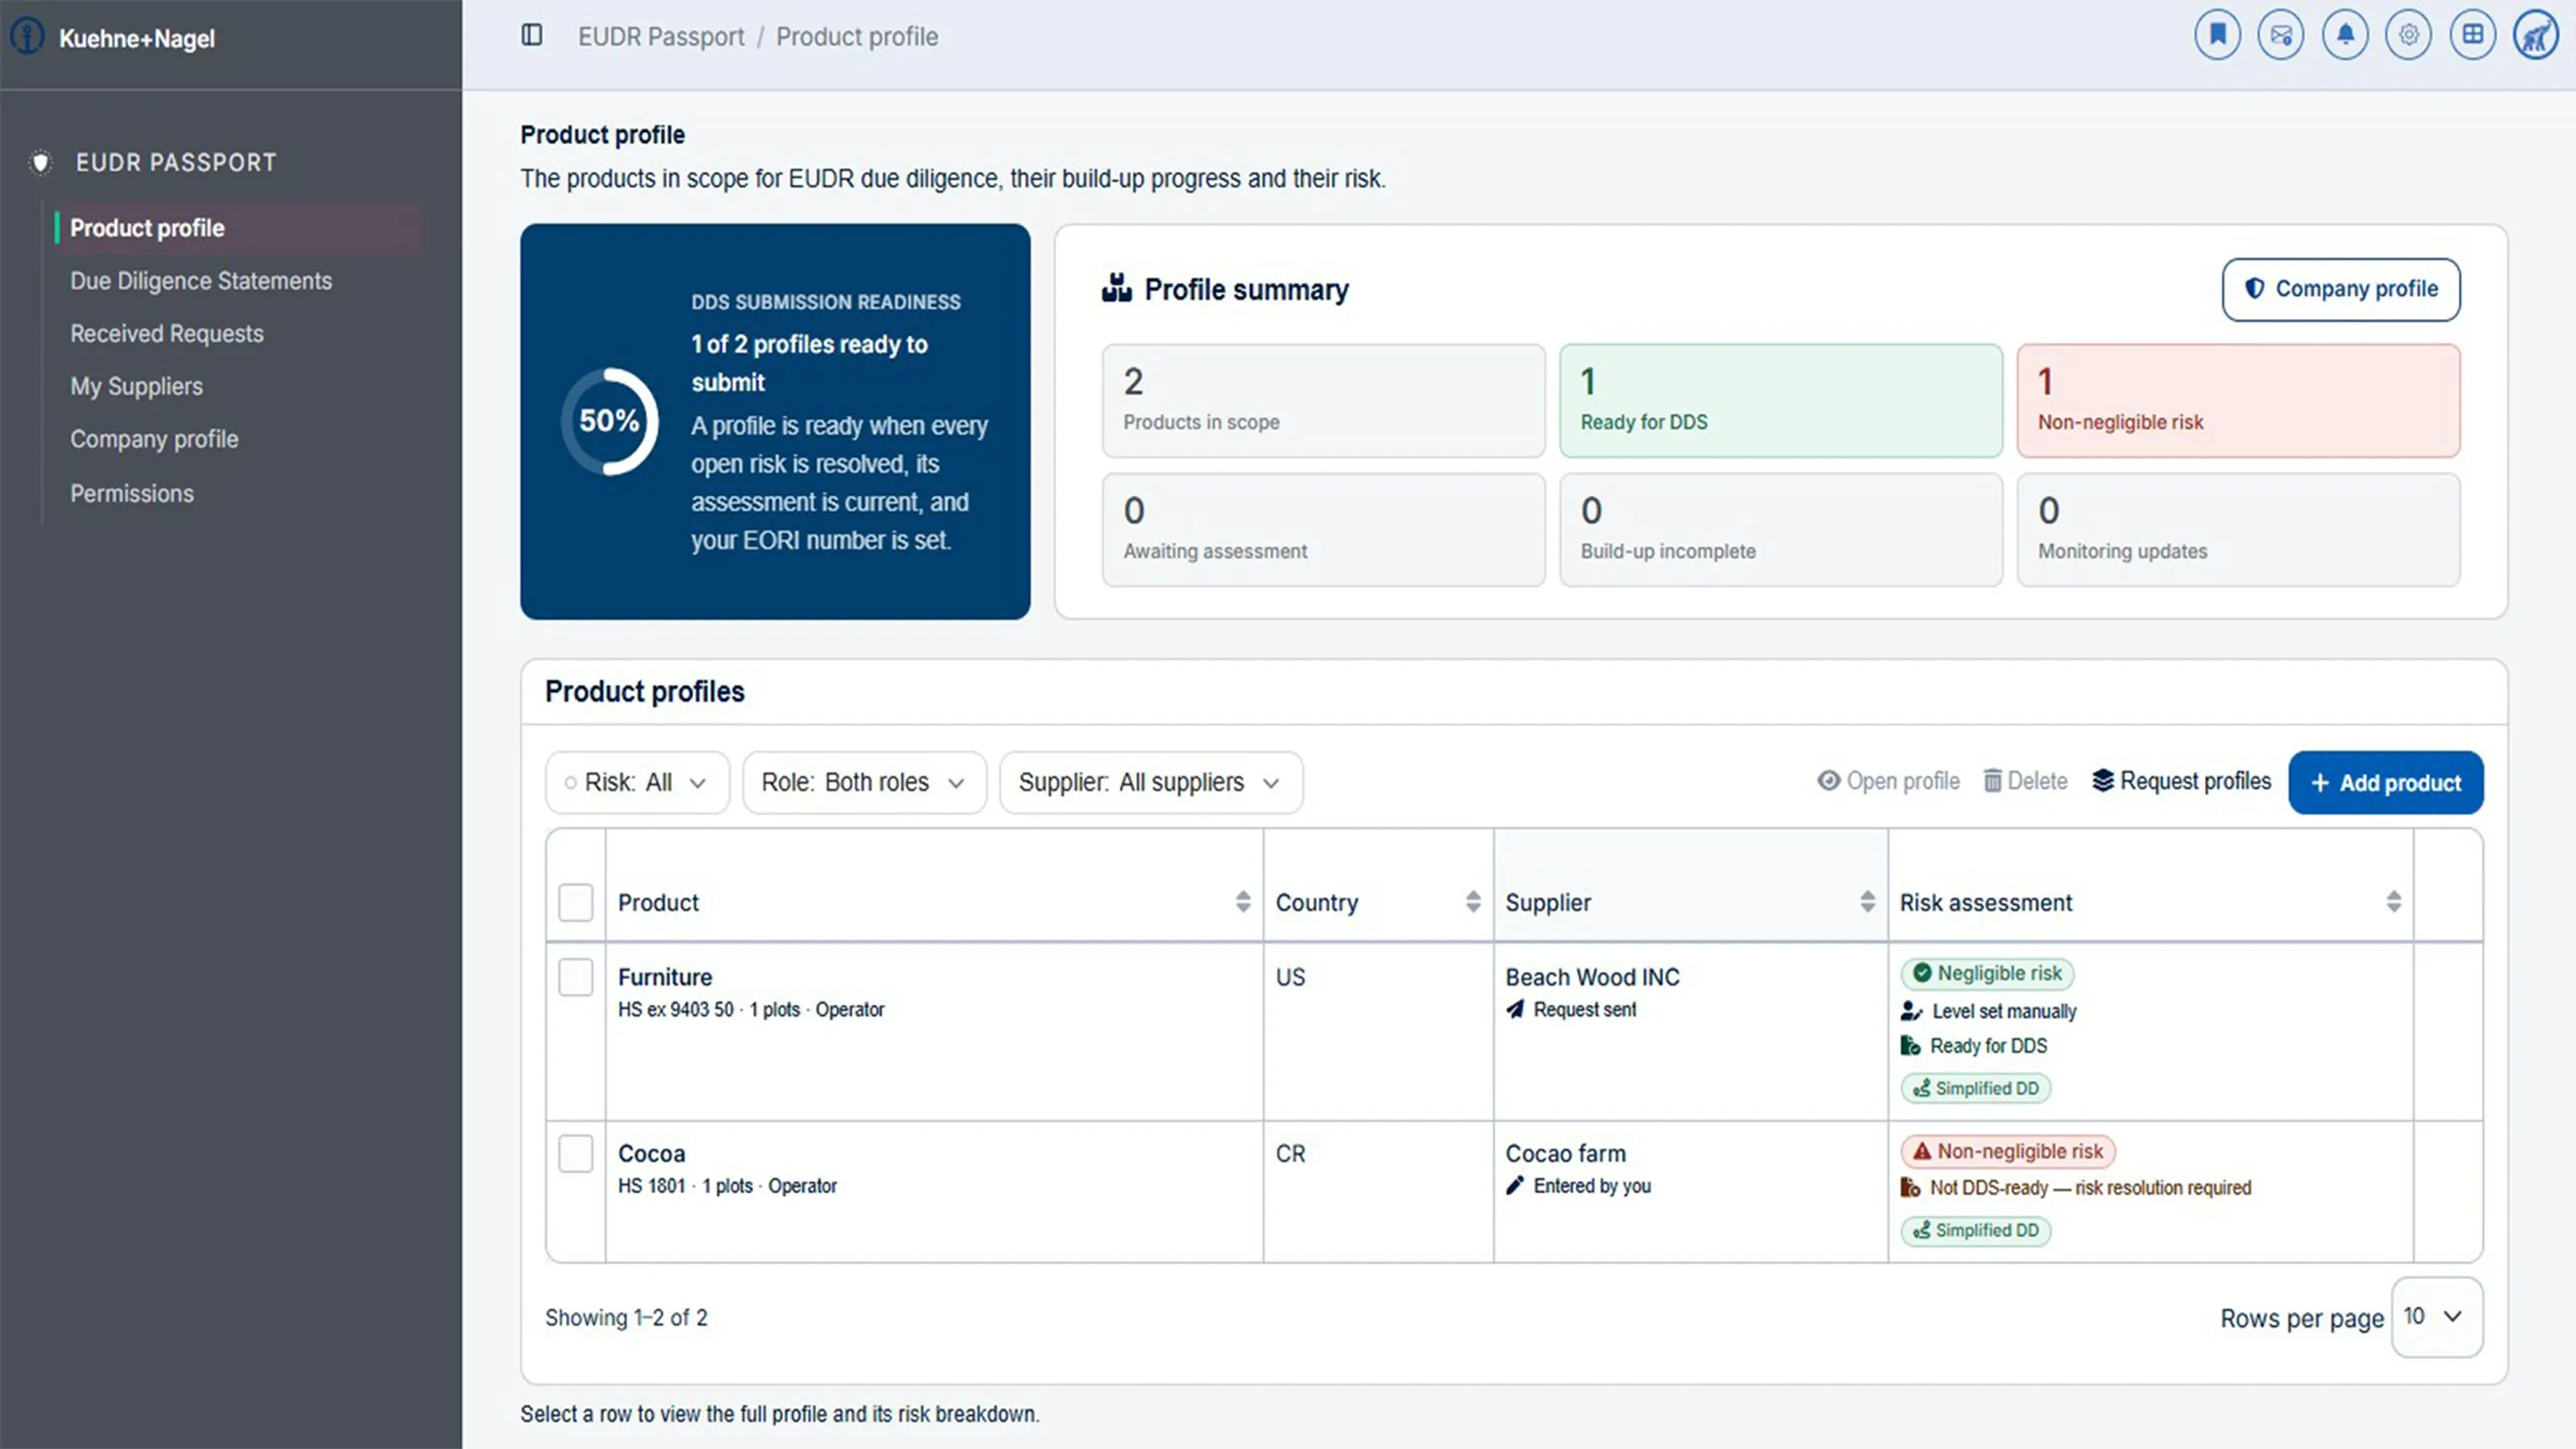
Task: Expand the Risk: All filter dropdown
Action: click(x=637, y=782)
